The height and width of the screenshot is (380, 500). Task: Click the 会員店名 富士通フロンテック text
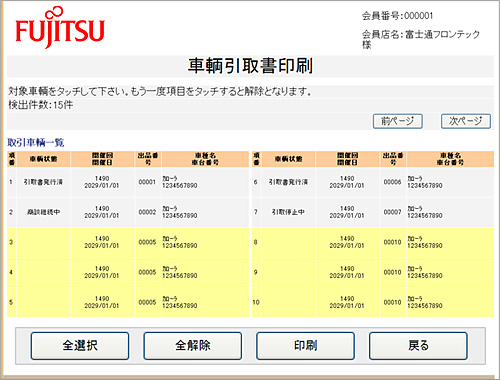point(421,39)
